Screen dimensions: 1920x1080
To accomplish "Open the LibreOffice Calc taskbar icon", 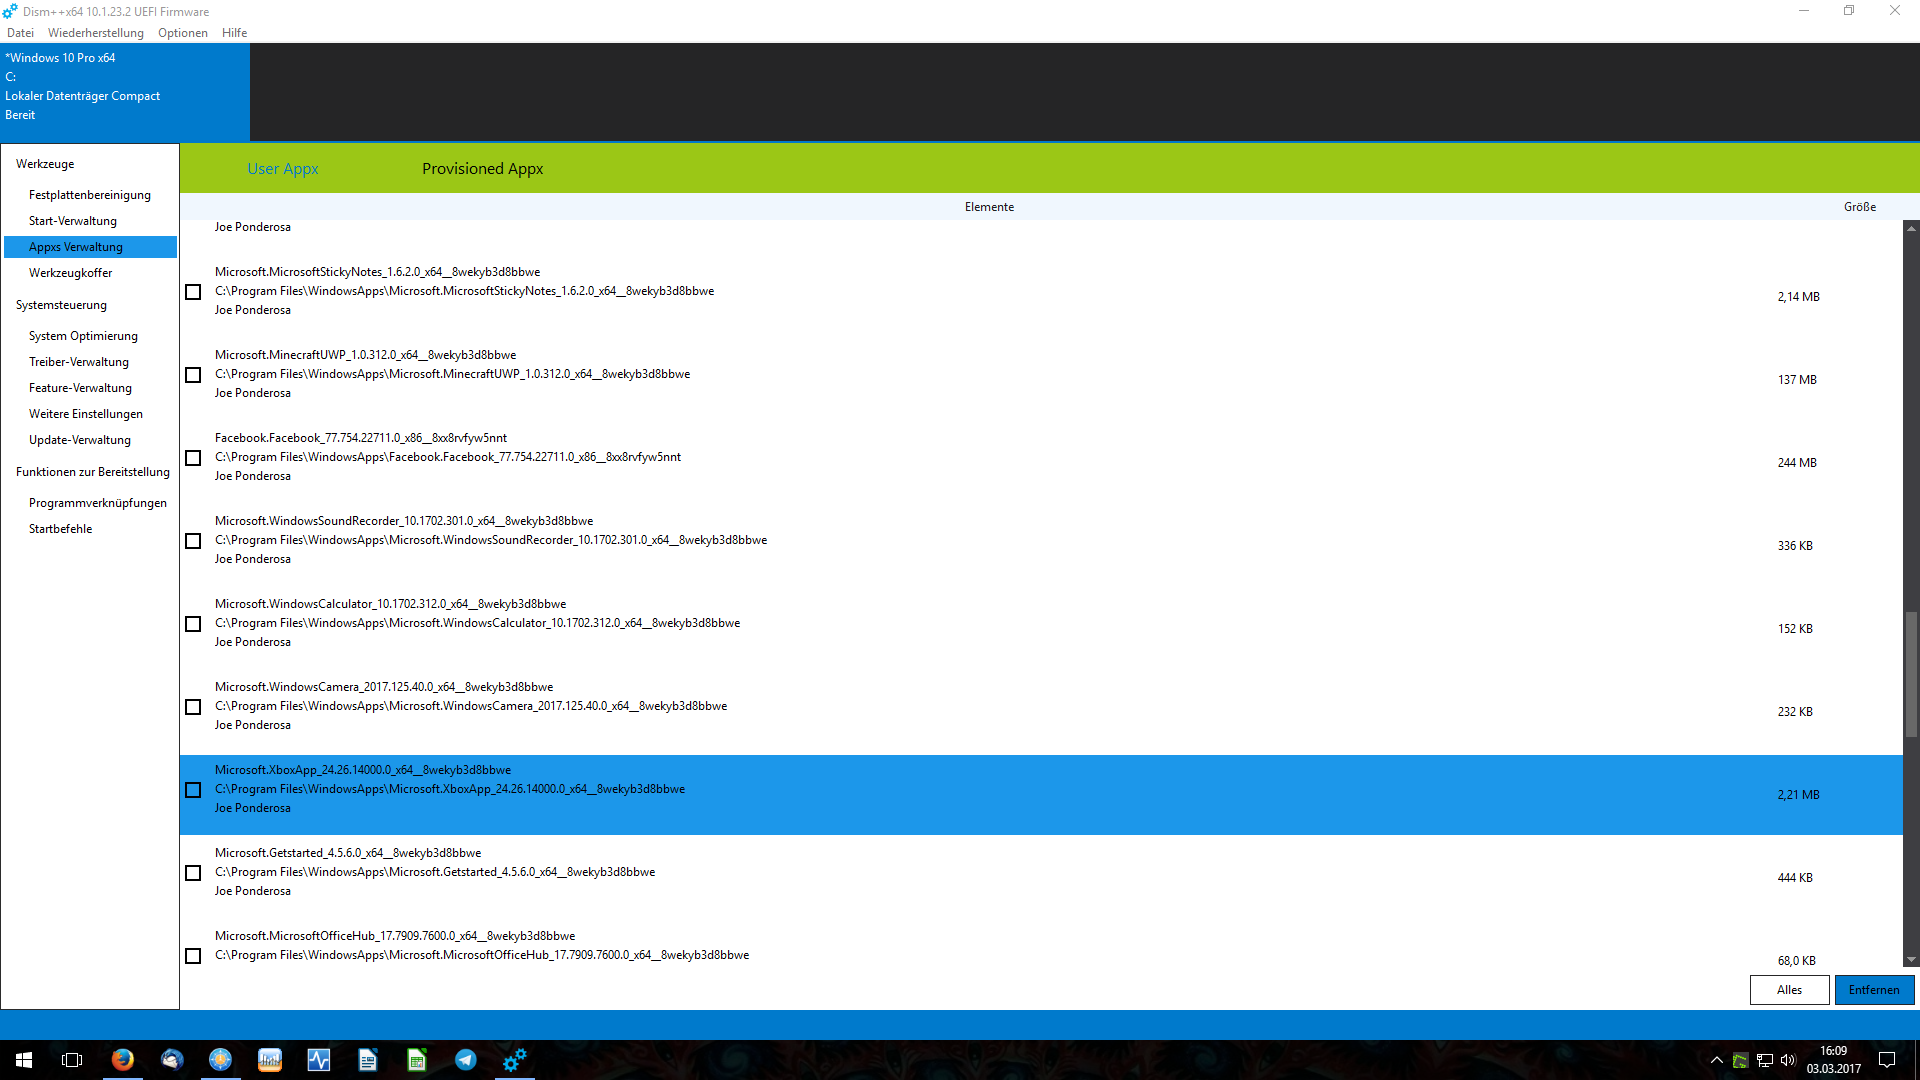I will pos(417,1060).
